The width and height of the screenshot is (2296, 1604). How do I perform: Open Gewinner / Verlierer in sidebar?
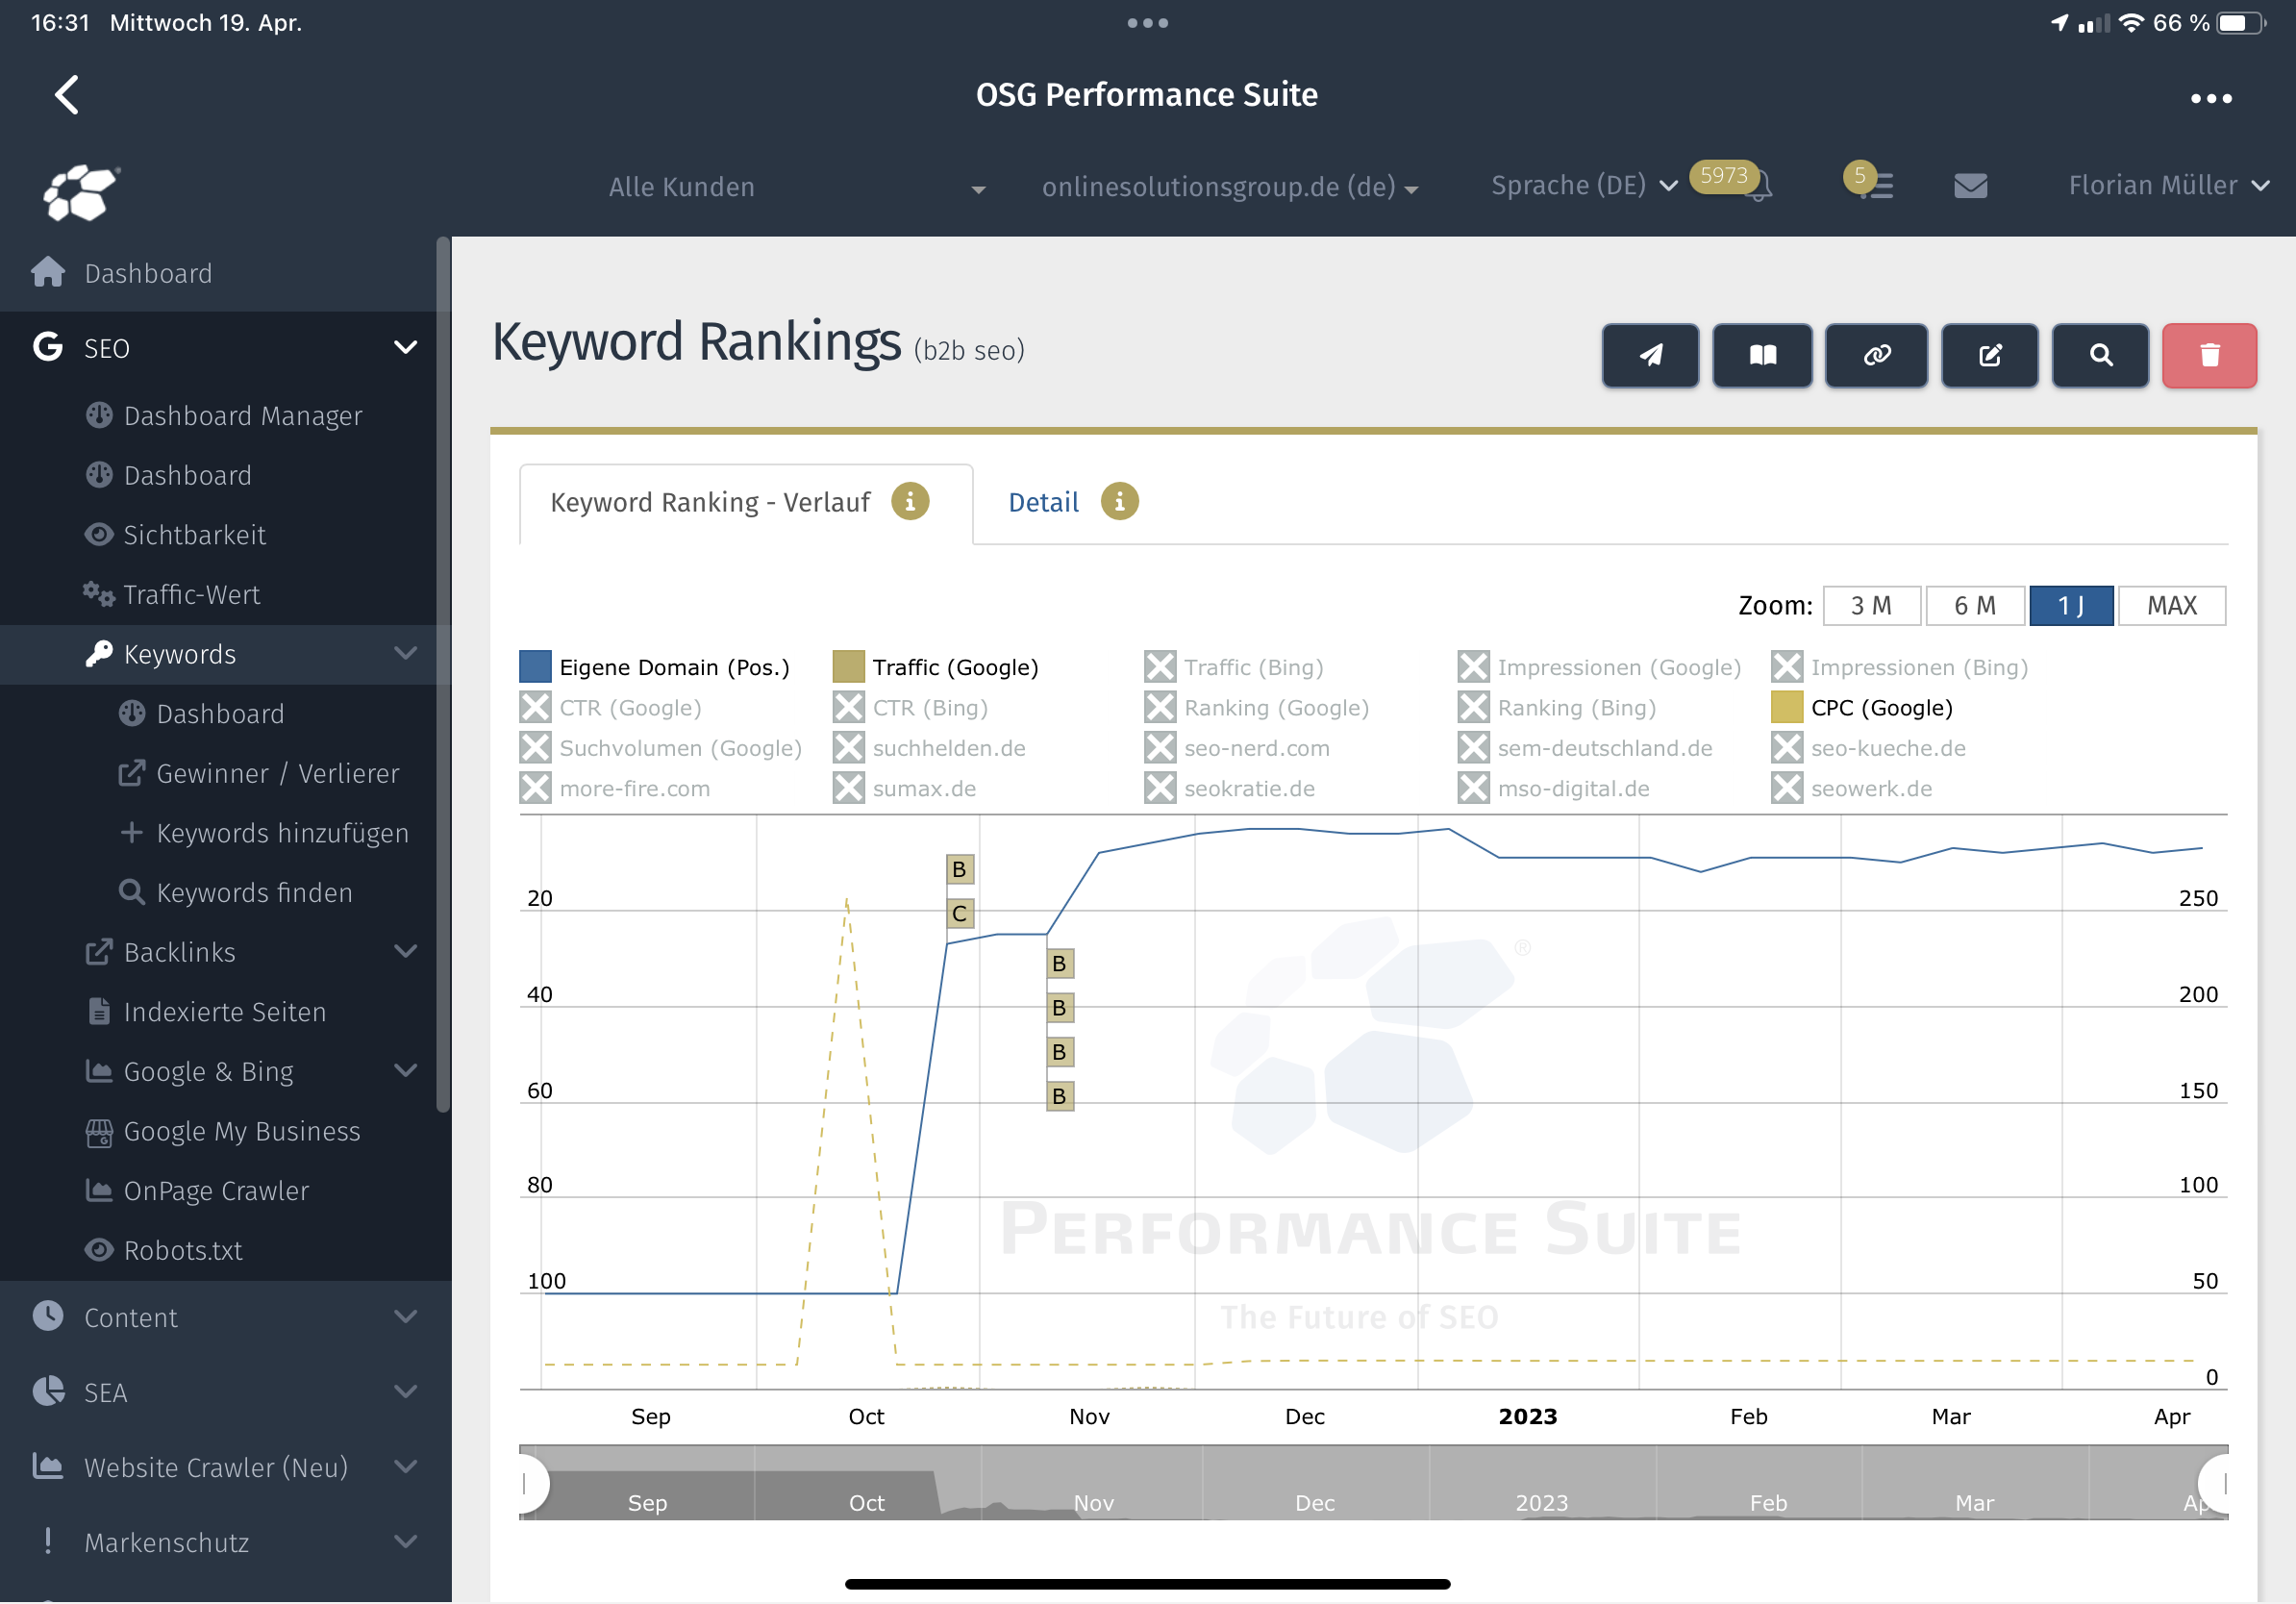[218, 774]
